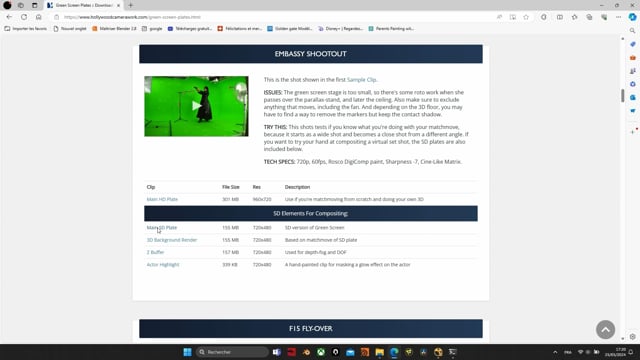640x360 pixels.
Task: Open the Maîtriser Blender 2.8 bookmark
Action: [x=114, y=29]
